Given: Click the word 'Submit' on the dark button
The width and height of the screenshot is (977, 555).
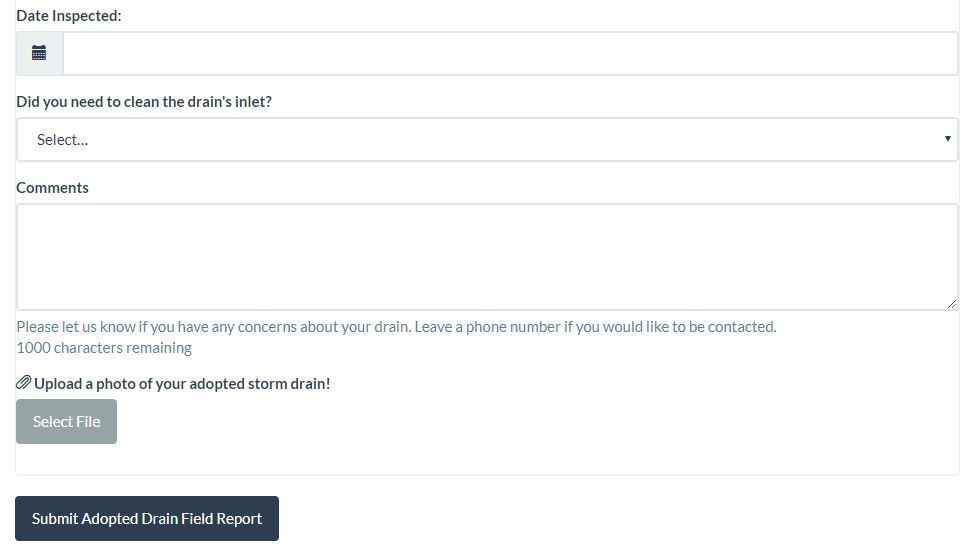Looking at the screenshot, I should pos(54,518).
